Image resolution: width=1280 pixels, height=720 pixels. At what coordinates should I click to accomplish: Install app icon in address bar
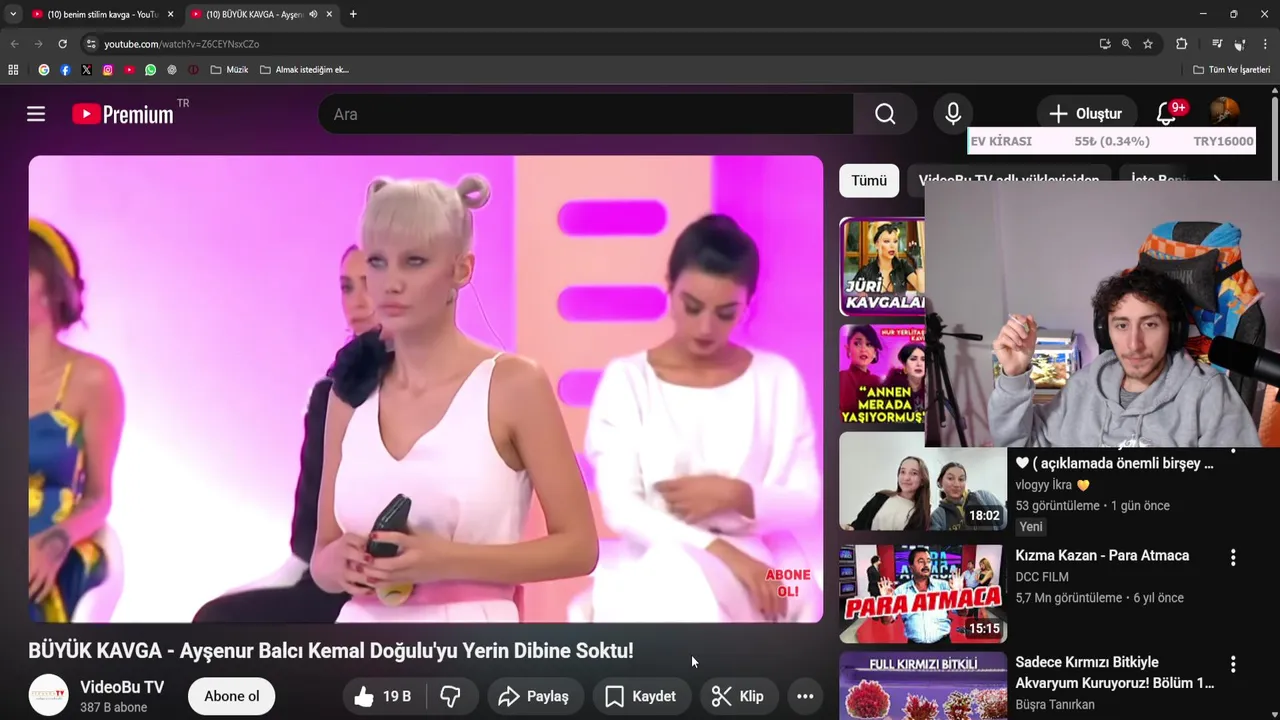coord(1104,44)
